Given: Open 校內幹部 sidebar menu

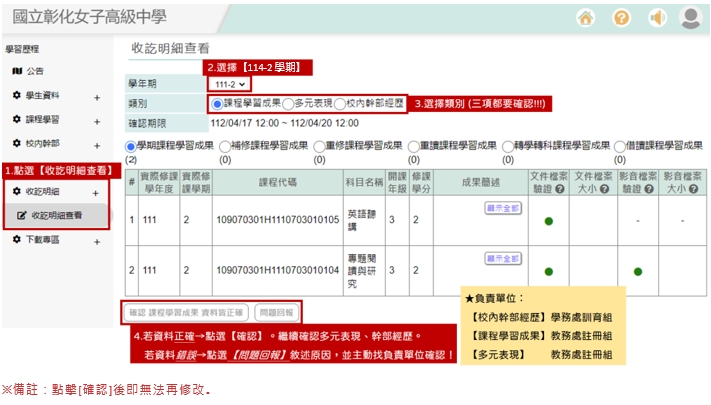Looking at the screenshot, I should [x=42, y=143].
